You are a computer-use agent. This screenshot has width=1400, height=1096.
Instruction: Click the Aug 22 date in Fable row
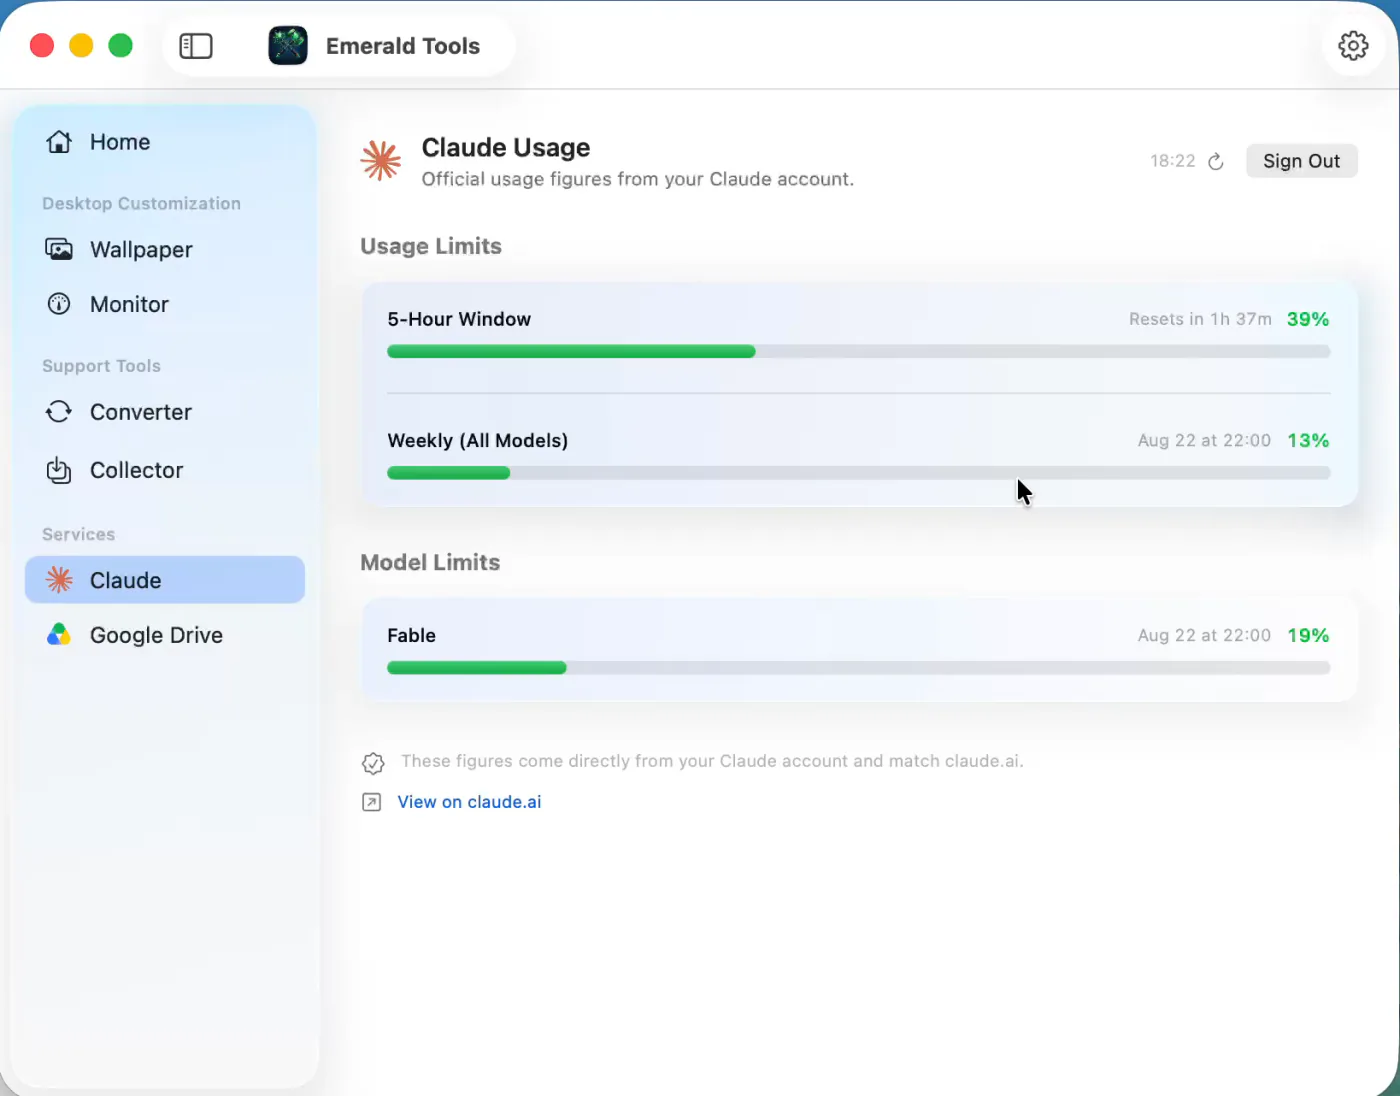click(x=1204, y=635)
